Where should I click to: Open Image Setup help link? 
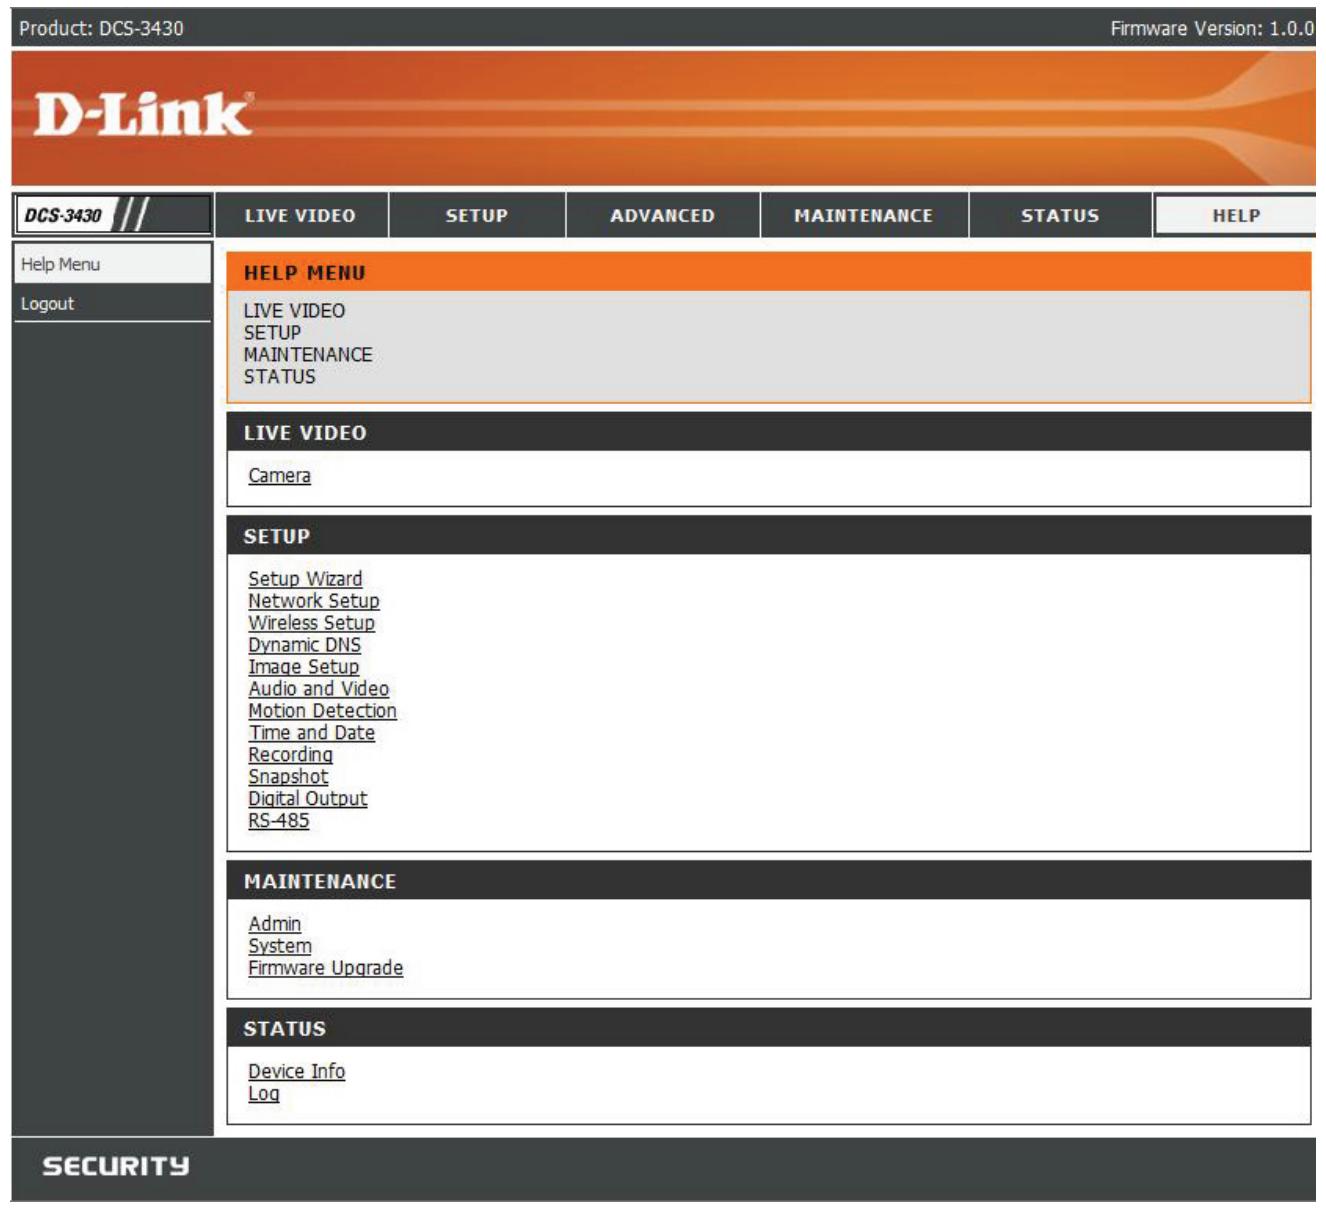click(303, 667)
